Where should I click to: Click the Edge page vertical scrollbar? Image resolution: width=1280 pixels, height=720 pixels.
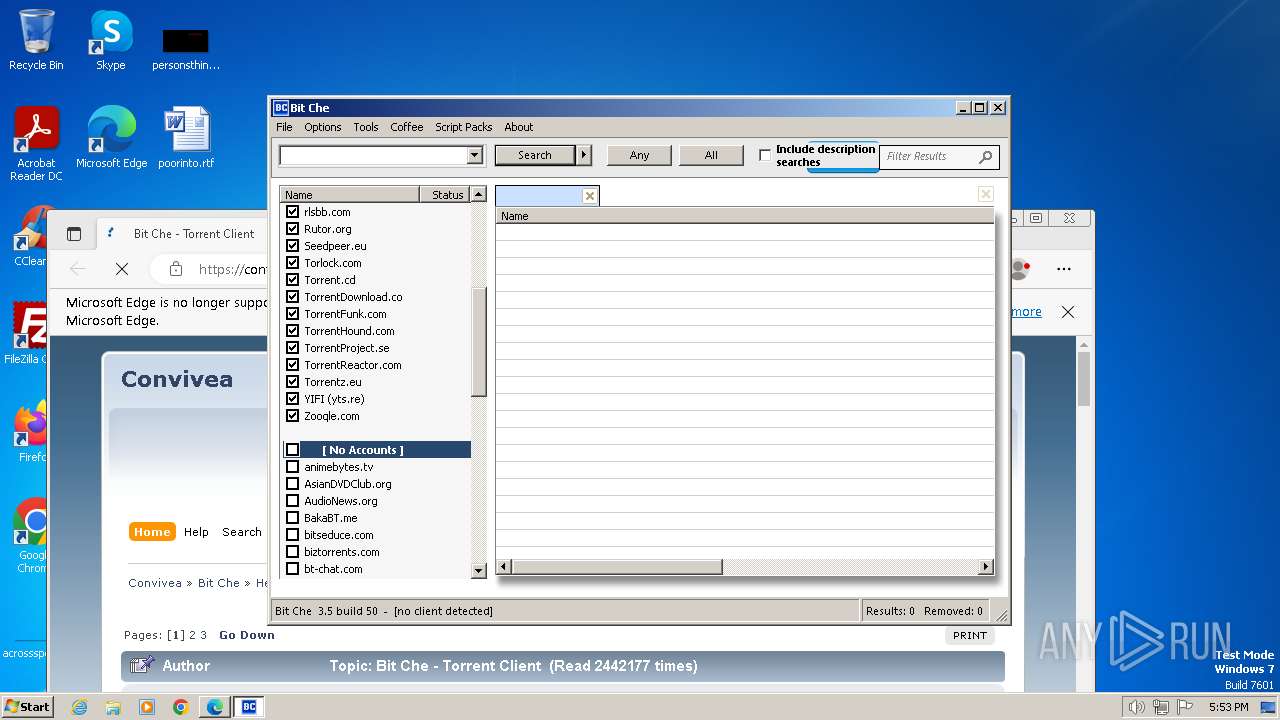click(1083, 379)
